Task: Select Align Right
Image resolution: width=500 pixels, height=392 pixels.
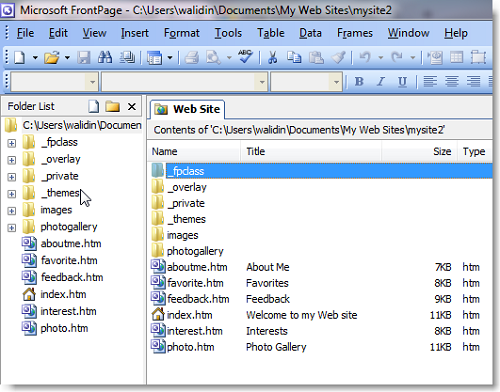Action: (x=473, y=81)
